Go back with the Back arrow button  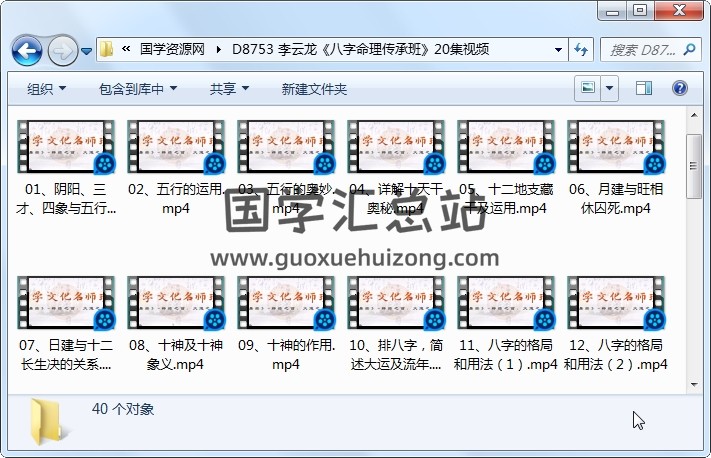pyautogui.click(x=27, y=50)
